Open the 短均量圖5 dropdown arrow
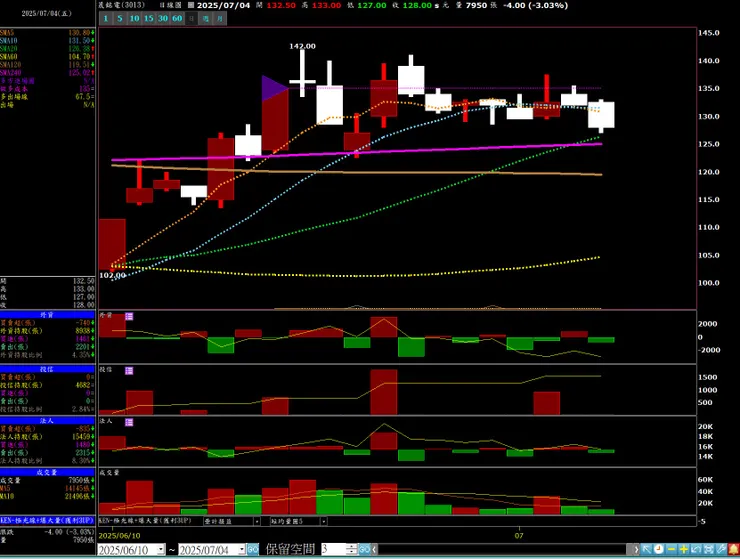The width and height of the screenshot is (740, 559). 324,521
